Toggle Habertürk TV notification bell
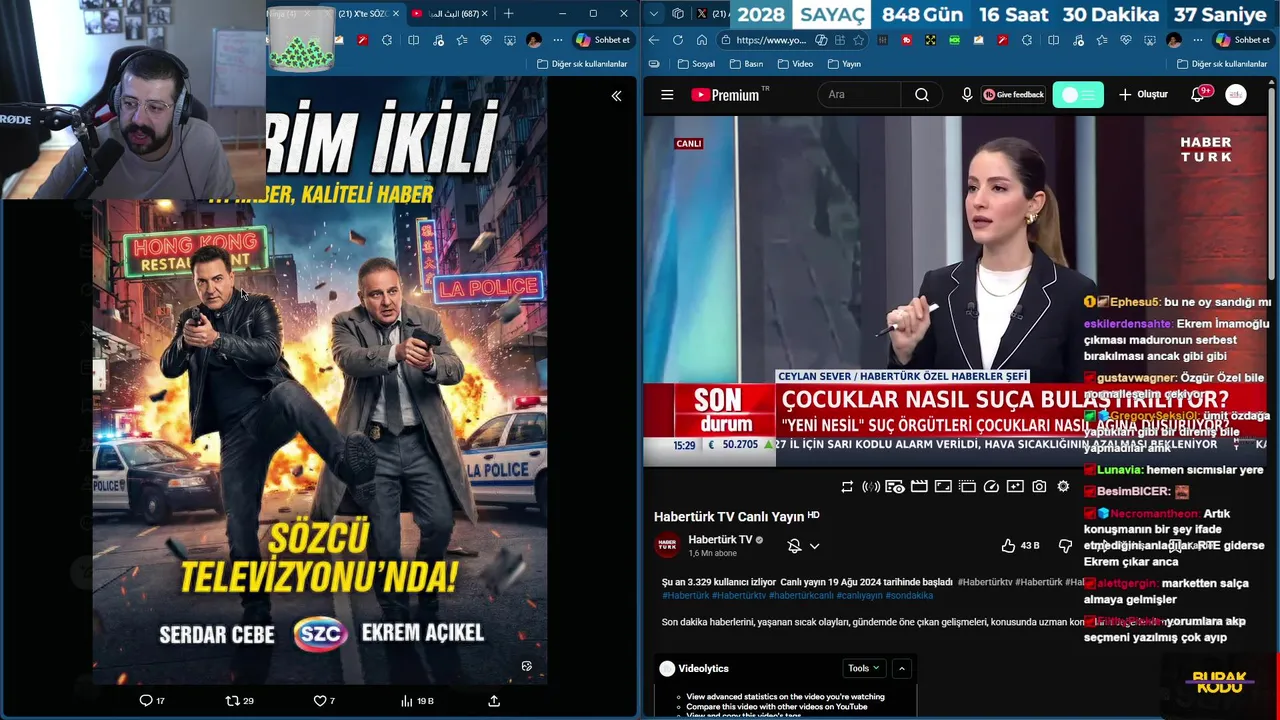Image resolution: width=1280 pixels, height=720 pixels. pos(794,546)
